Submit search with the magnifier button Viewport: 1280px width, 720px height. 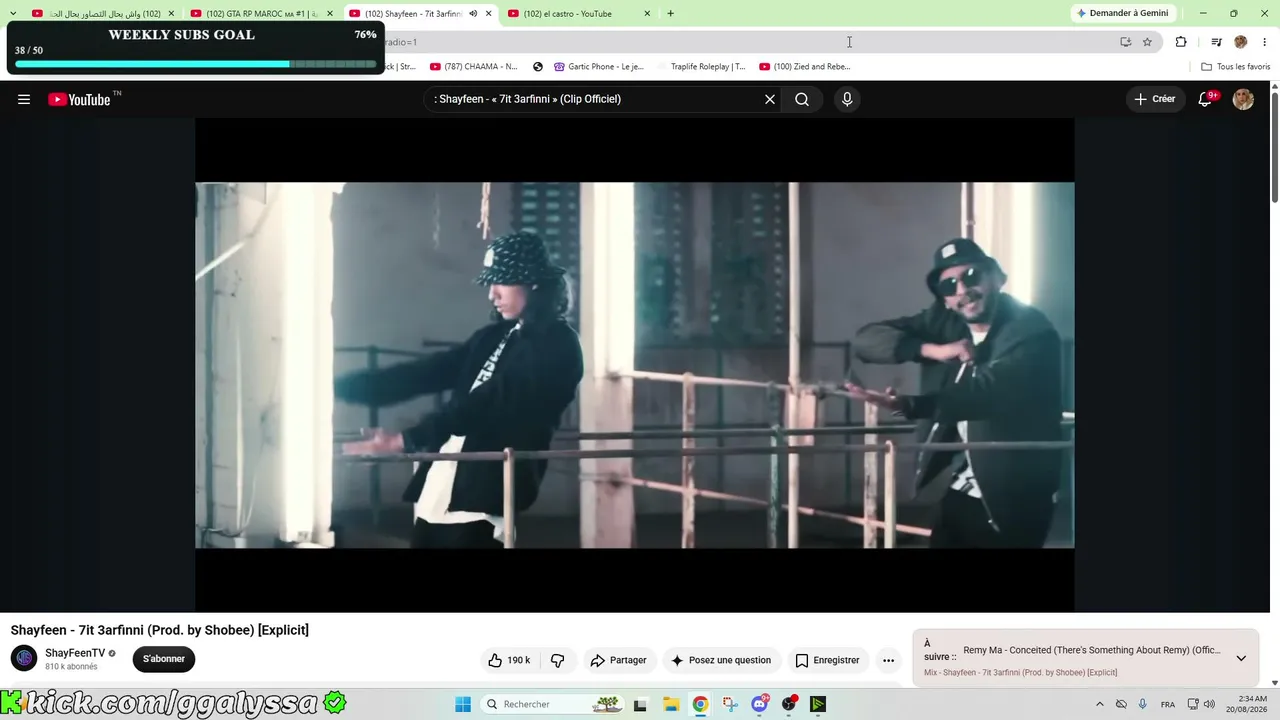(x=802, y=99)
